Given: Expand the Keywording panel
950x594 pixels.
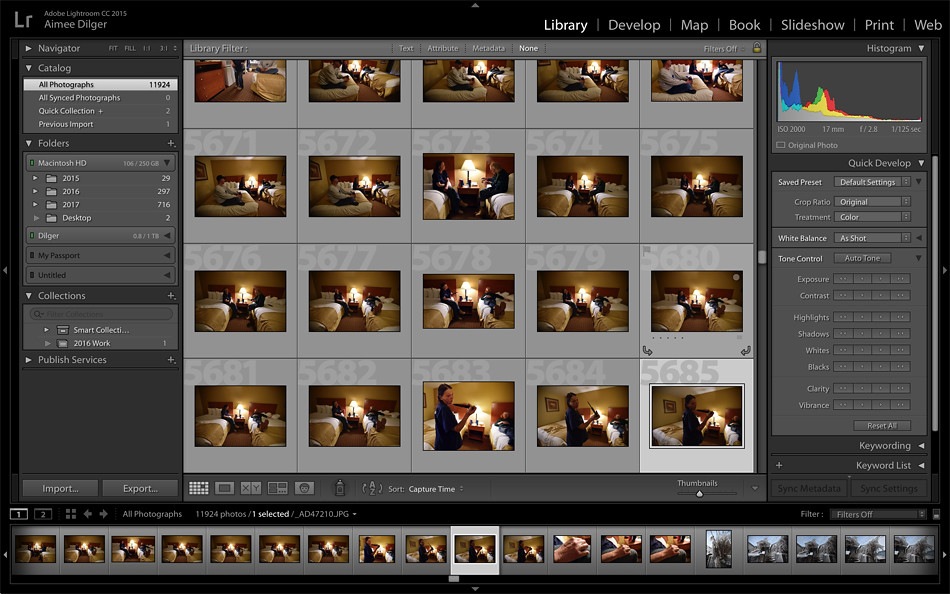Looking at the screenshot, I should (922, 446).
